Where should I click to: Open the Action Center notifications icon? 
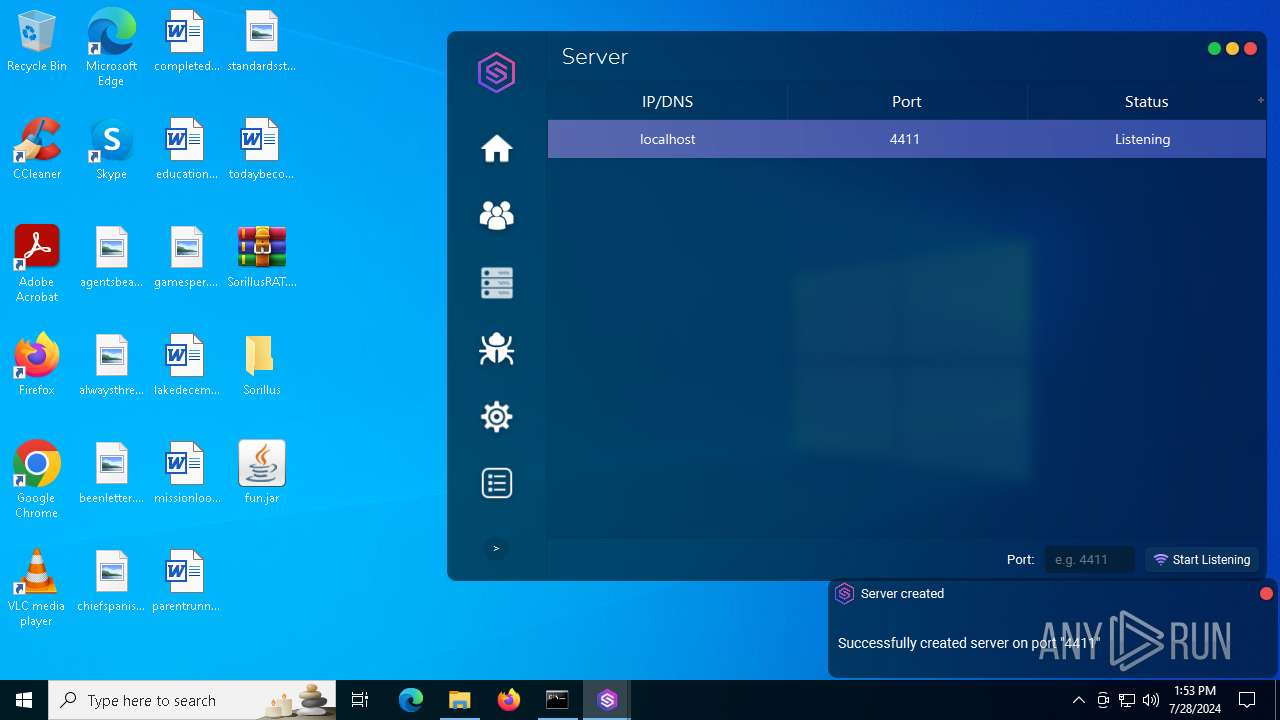[1248, 700]
